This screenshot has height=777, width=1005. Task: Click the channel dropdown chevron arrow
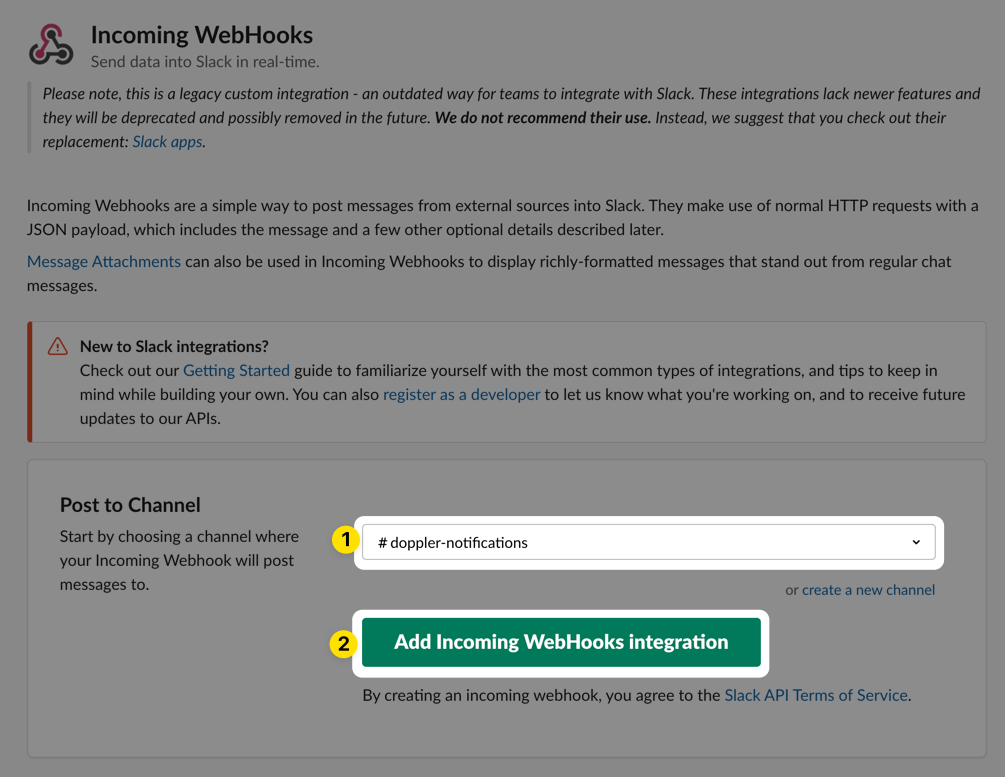[916, 542]
